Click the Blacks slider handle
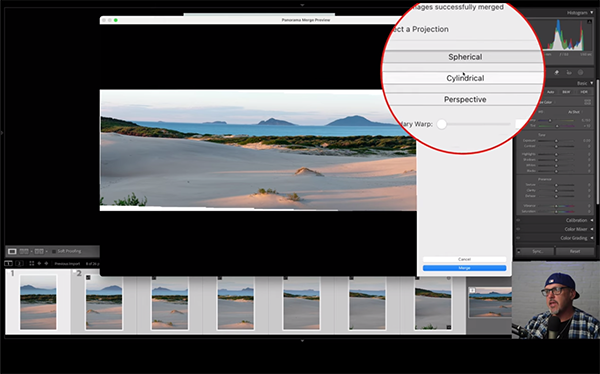Viewport: 600px width, 374px height. click(556, 171)
